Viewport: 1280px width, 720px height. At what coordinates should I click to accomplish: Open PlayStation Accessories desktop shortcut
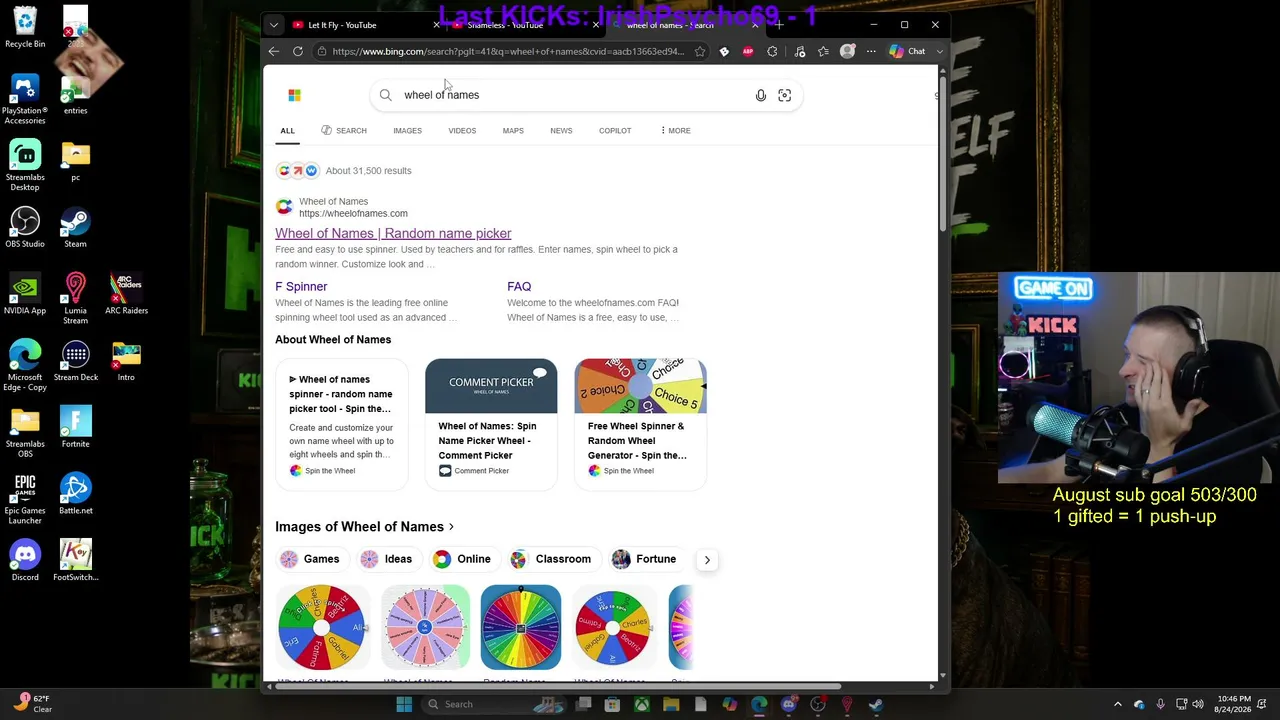25,100
